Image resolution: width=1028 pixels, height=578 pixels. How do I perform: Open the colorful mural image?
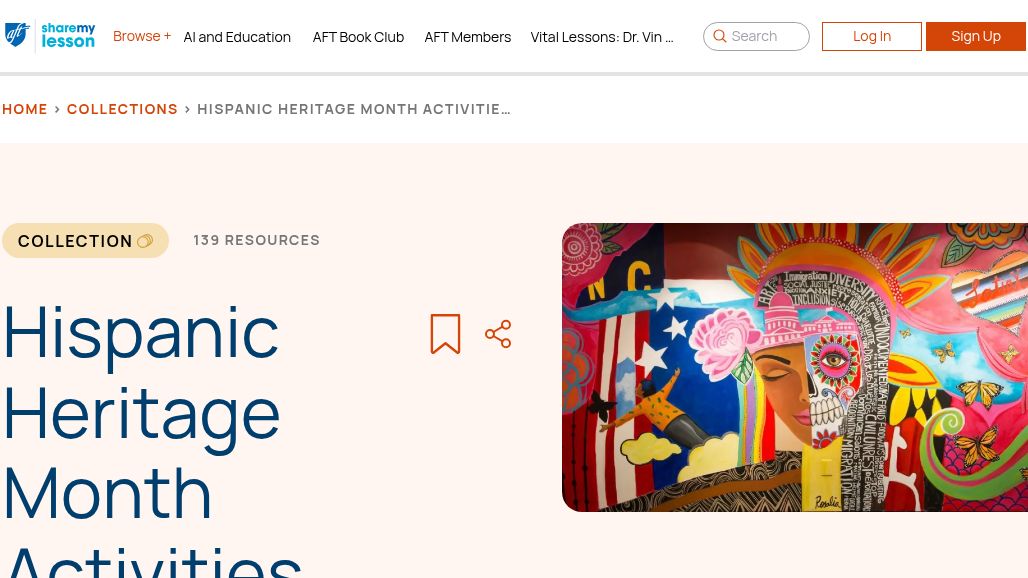pos(795,367)
